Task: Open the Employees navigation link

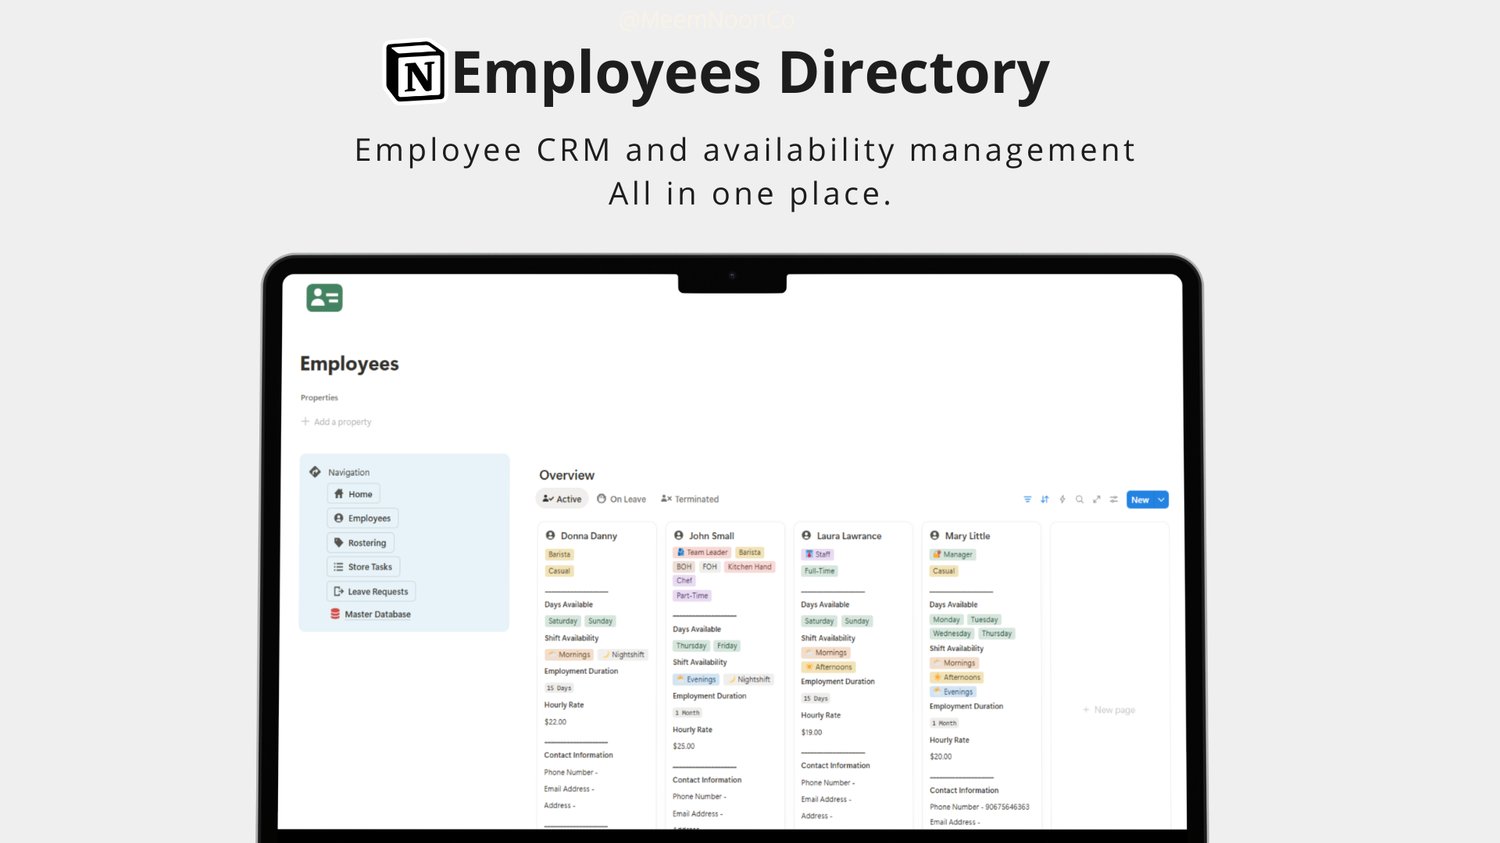Action: (362, 518)
